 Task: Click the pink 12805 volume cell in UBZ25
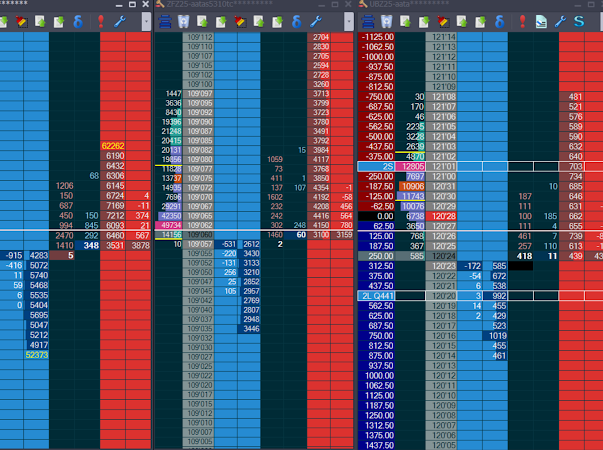[x=410, y=167]
